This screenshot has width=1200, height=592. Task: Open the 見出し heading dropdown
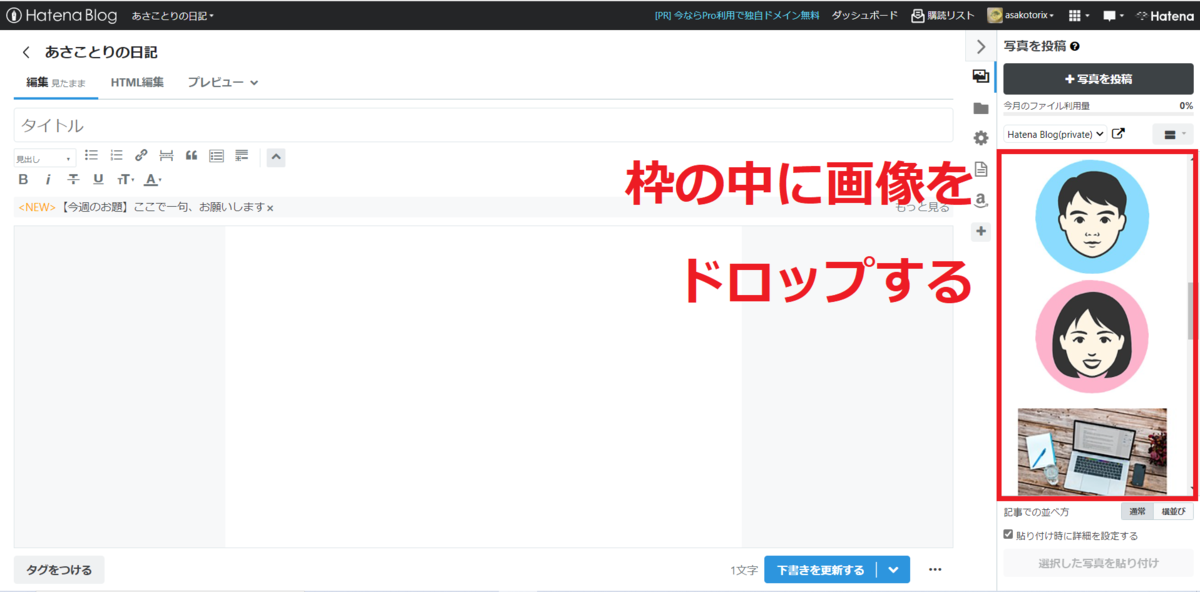click(x=44, y=156)
